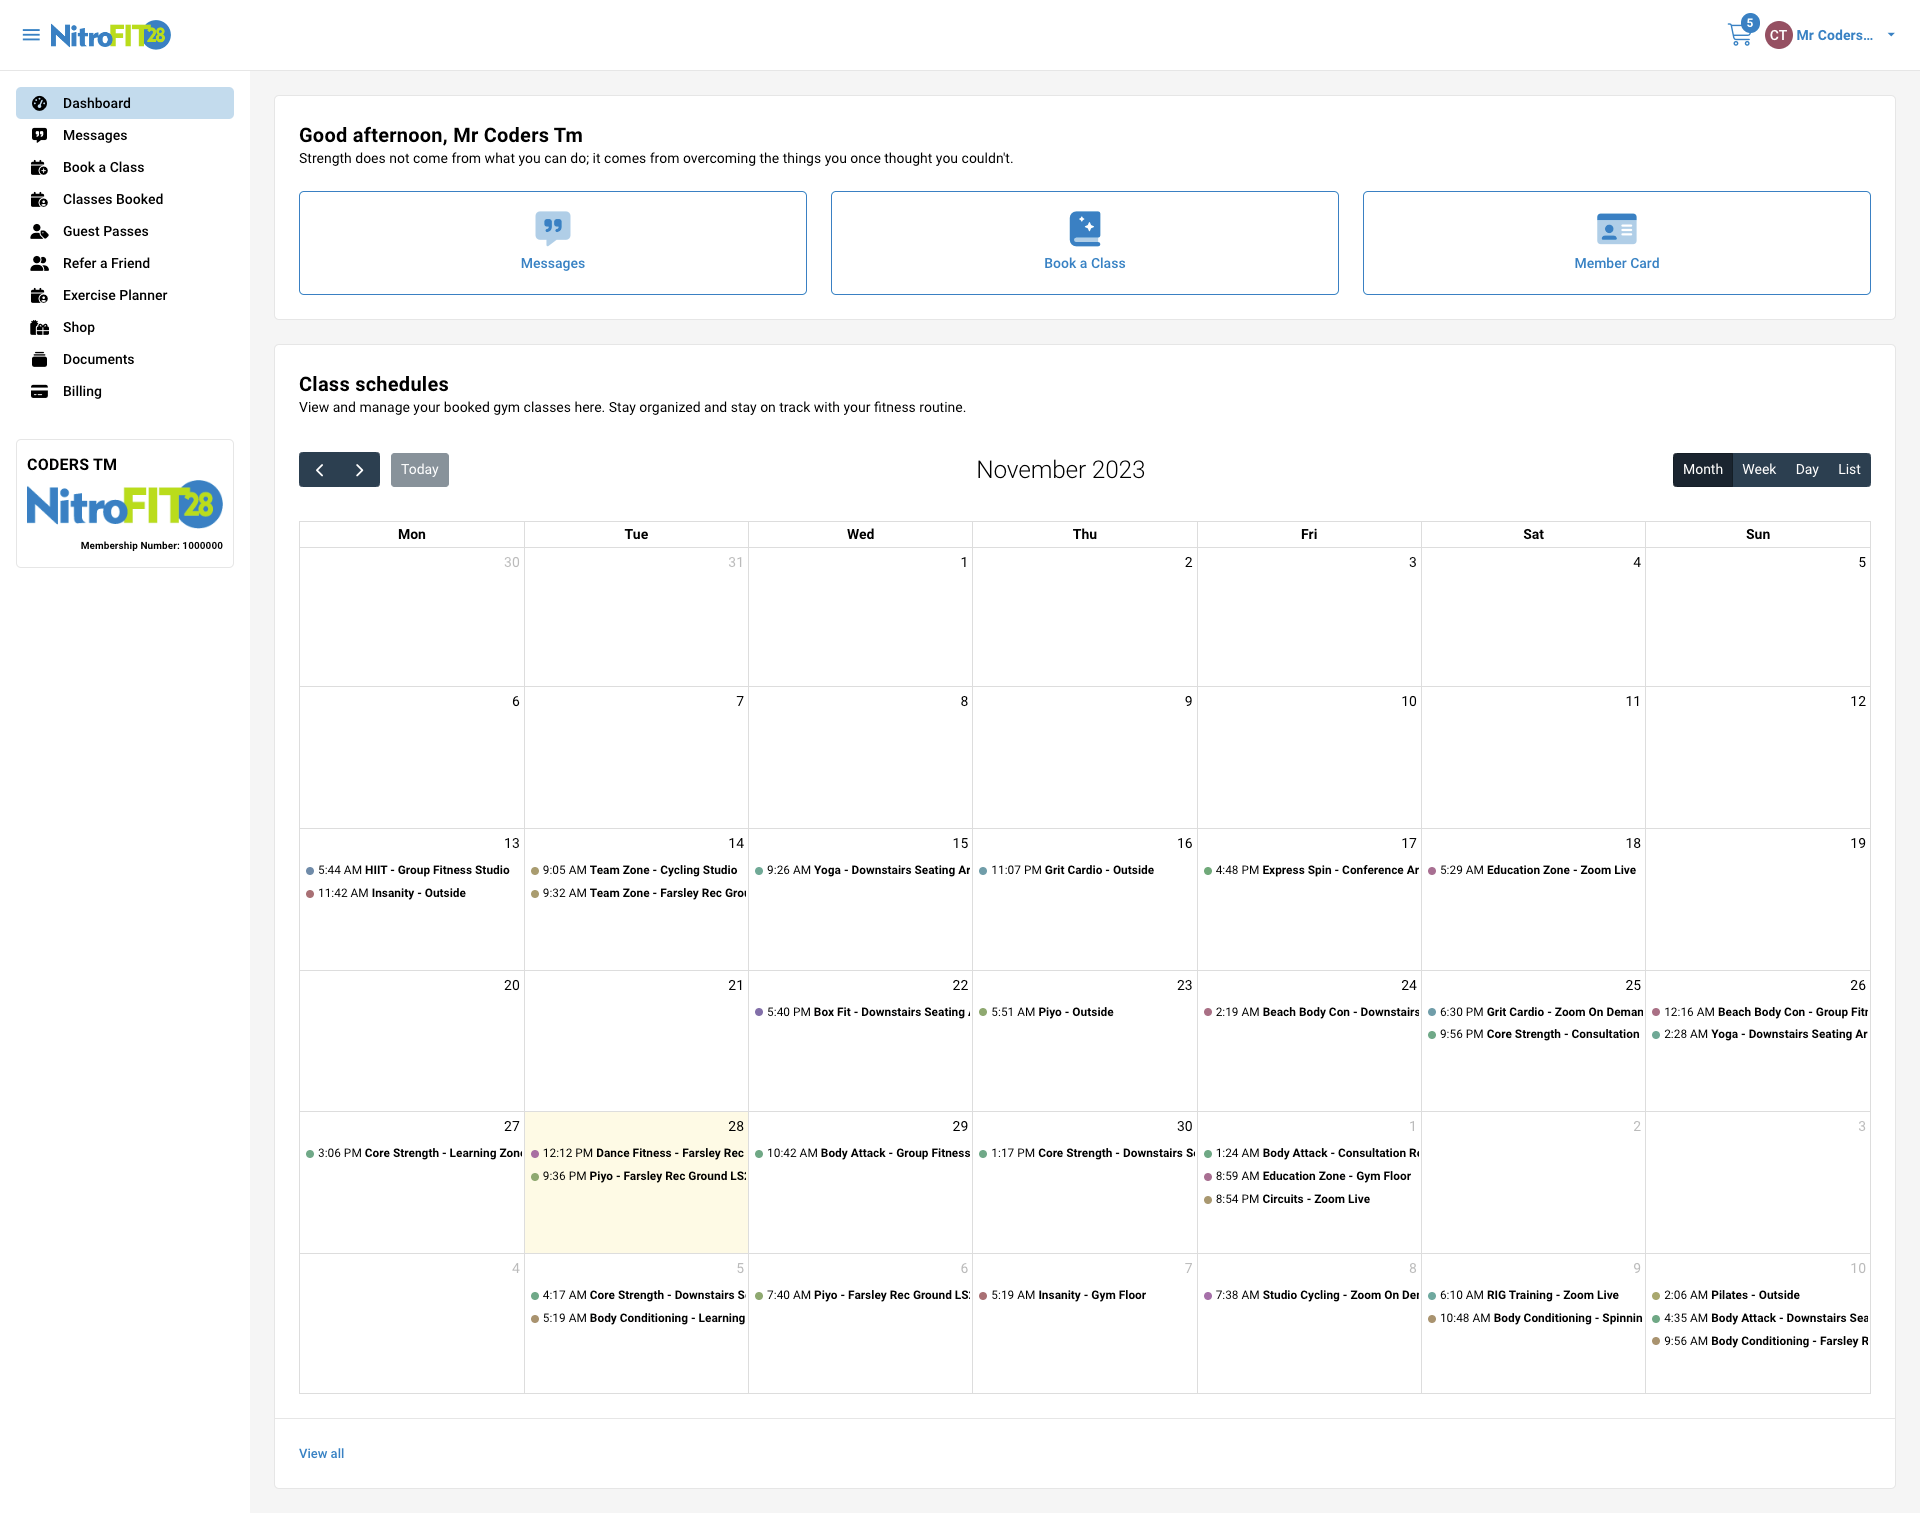1920x1513 pixels.
Task: Select the Month view toggle
Action: (x=1702, y=470)
